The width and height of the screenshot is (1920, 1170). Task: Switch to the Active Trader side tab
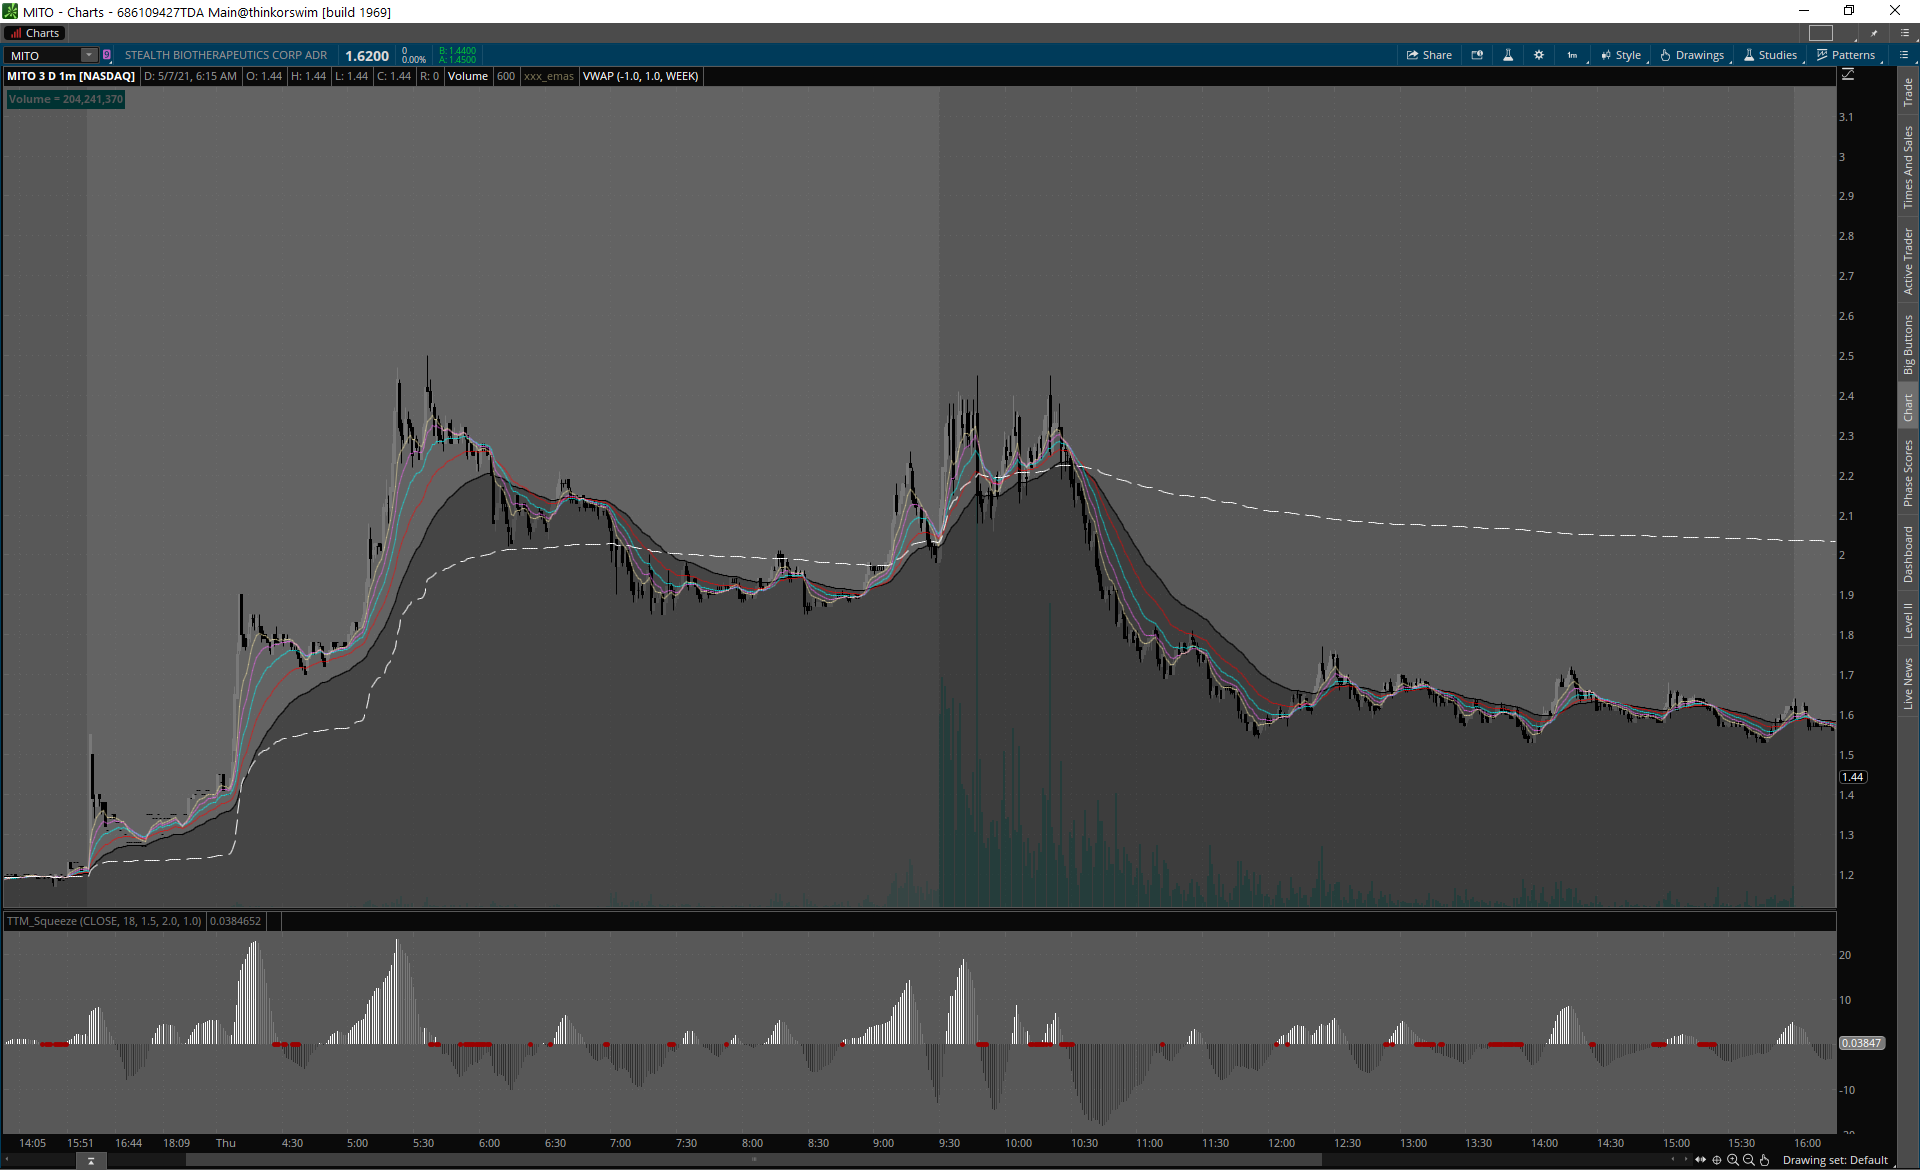point(1908,261)
